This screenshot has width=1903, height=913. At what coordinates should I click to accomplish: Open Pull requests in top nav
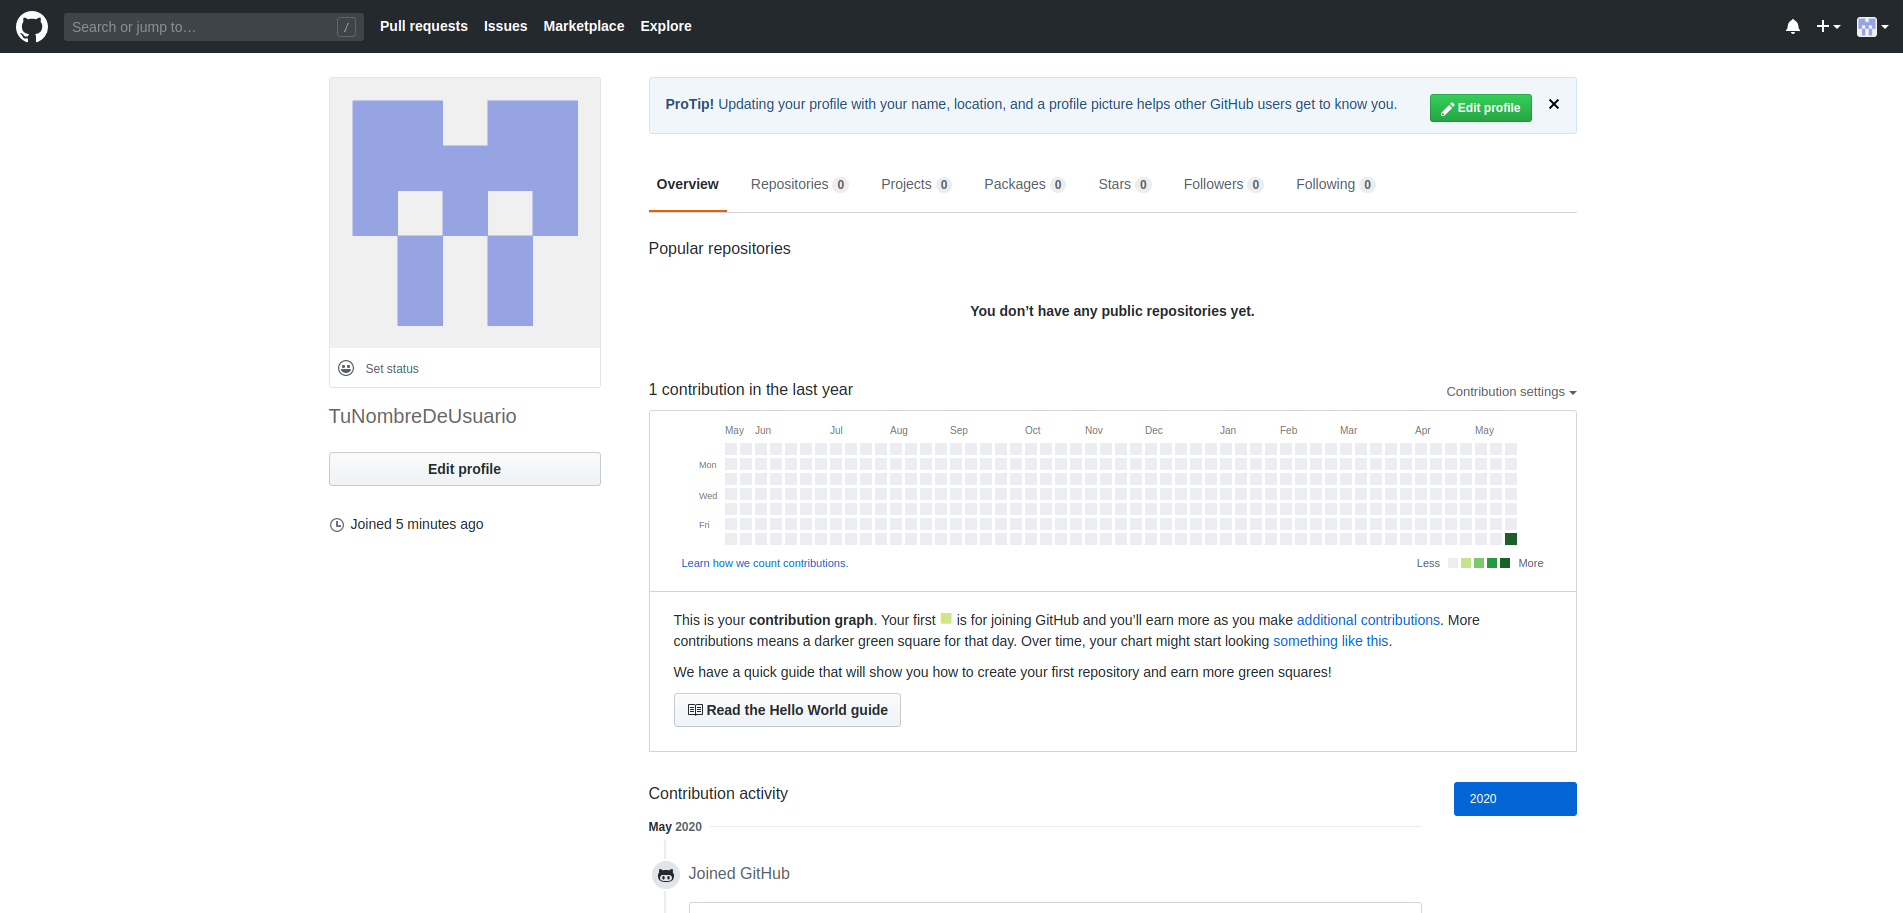(423, 26)
